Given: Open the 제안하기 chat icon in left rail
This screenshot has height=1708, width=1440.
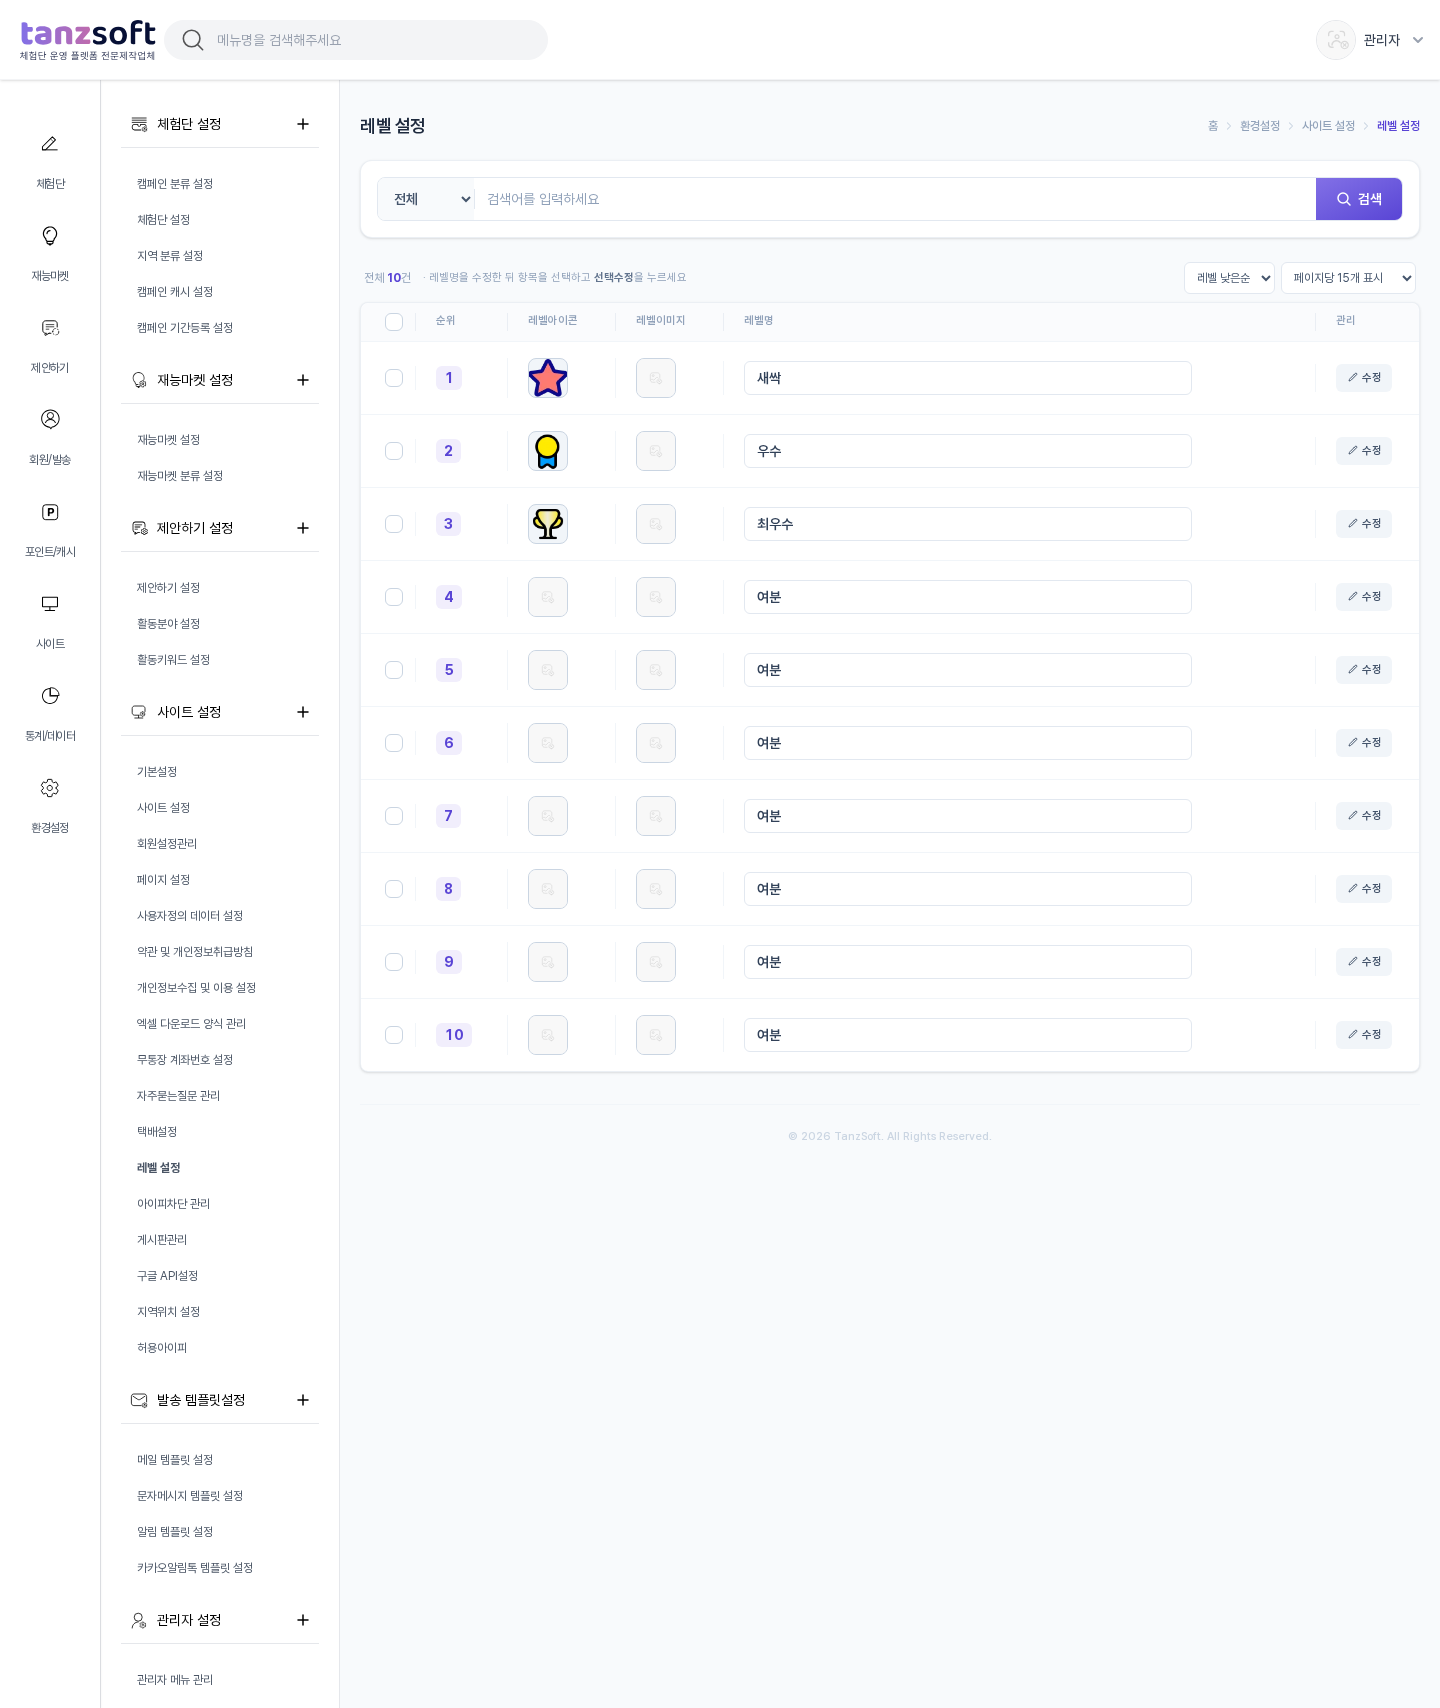Looking at the screenshot, I should coord(49,328).
